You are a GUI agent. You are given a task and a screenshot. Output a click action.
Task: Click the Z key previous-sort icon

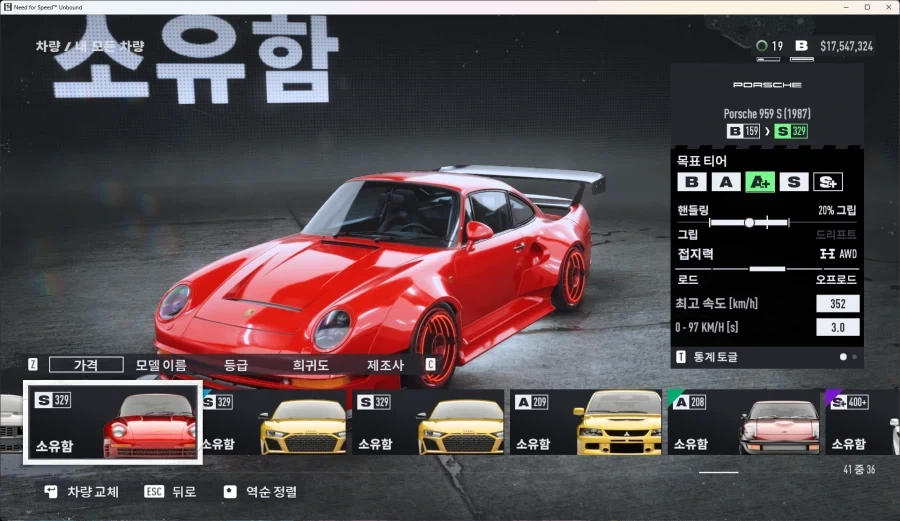33,364
